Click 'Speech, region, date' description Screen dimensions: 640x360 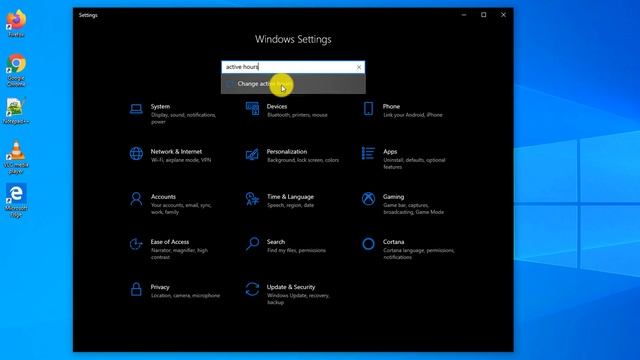click(291, 205)
